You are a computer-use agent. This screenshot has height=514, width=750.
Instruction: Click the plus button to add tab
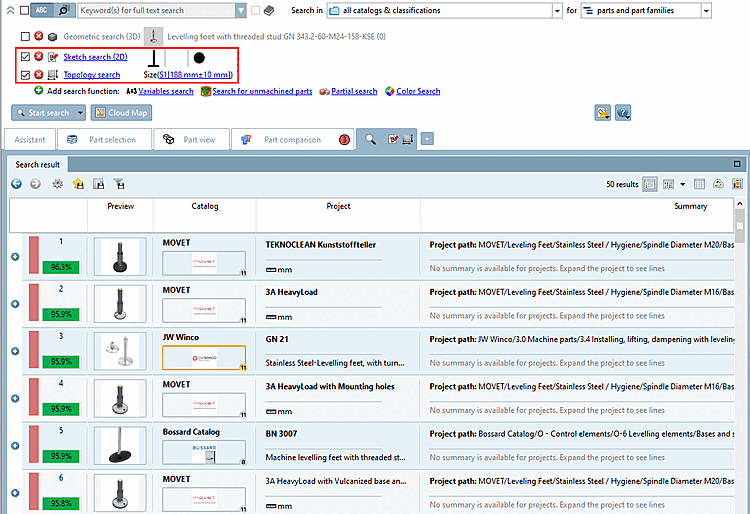pos(427,139)
